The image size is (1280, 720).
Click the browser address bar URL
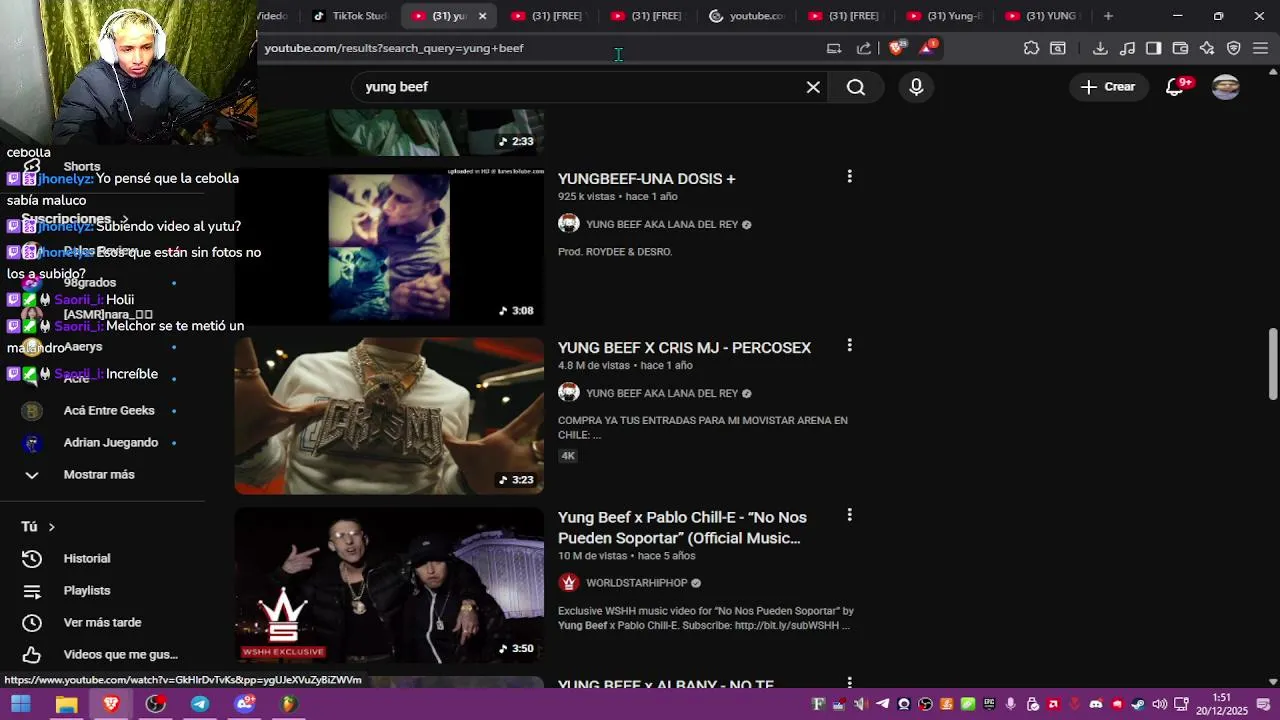tap(394, 48)
